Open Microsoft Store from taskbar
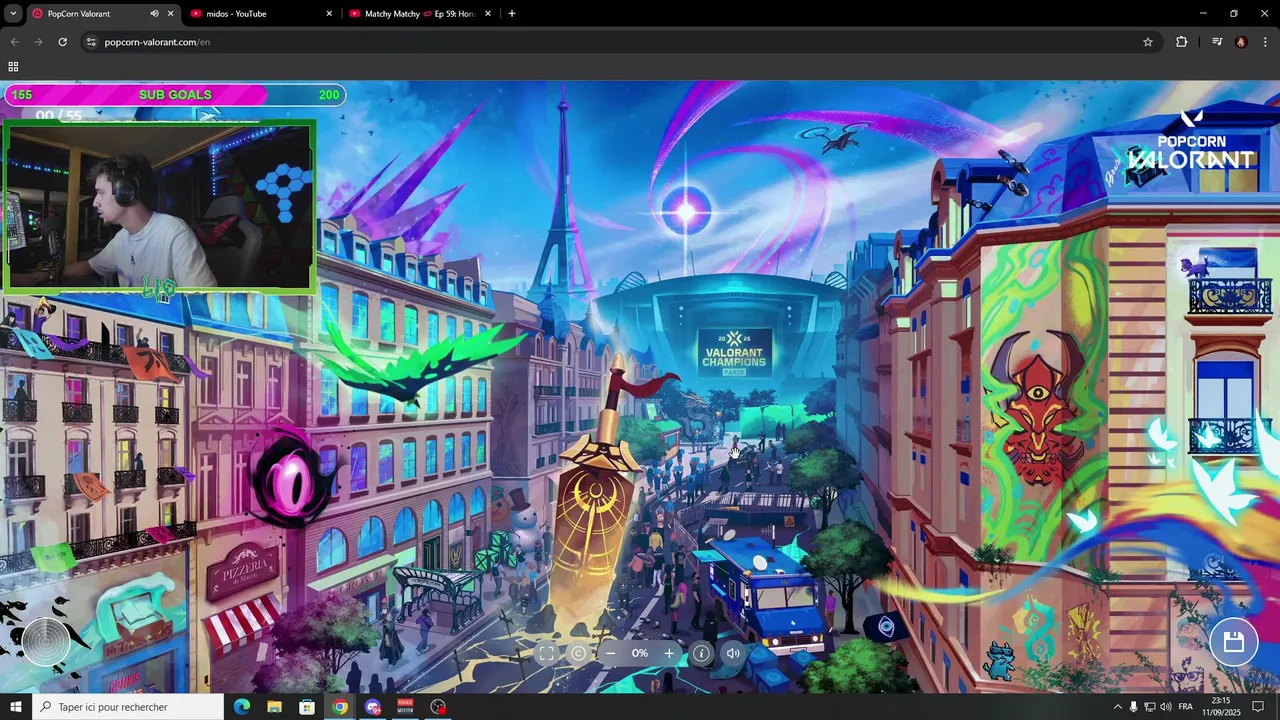Image resolution: width=1280 pixels, height=720 pixels. [307, 707]
